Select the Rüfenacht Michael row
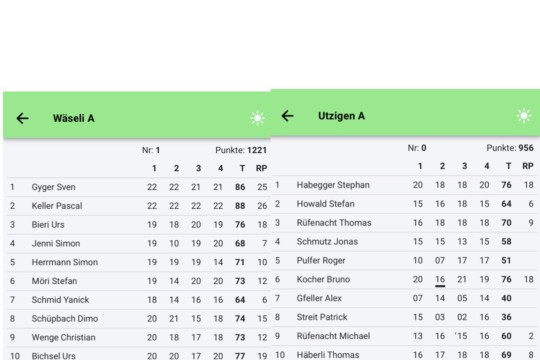The width and height of the screenshot is (540, 360). [405, 336]
